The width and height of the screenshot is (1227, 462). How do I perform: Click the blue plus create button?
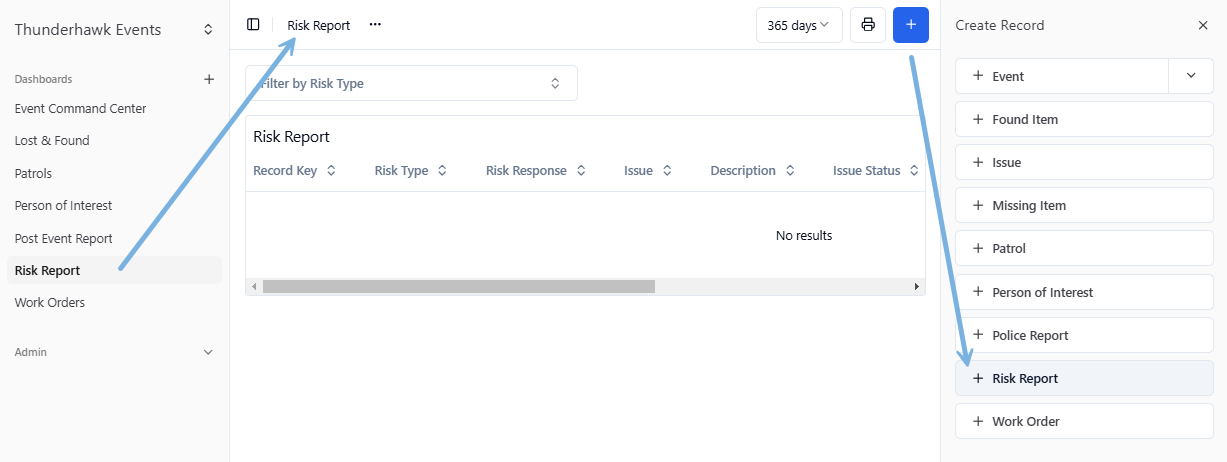point(910,25)
